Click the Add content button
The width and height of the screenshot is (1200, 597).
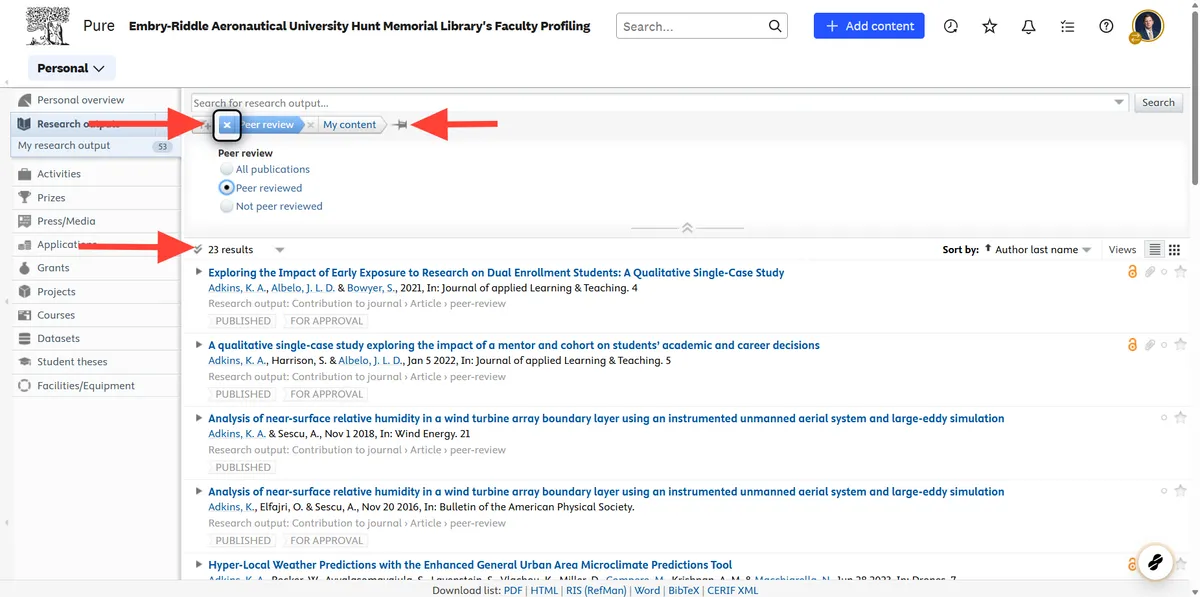pos(869,26)
